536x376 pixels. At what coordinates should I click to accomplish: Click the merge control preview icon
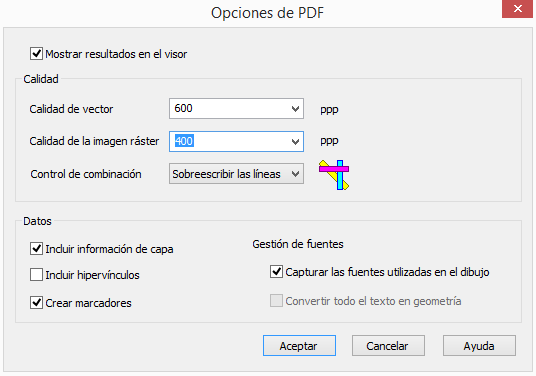[x=334, y=175]
